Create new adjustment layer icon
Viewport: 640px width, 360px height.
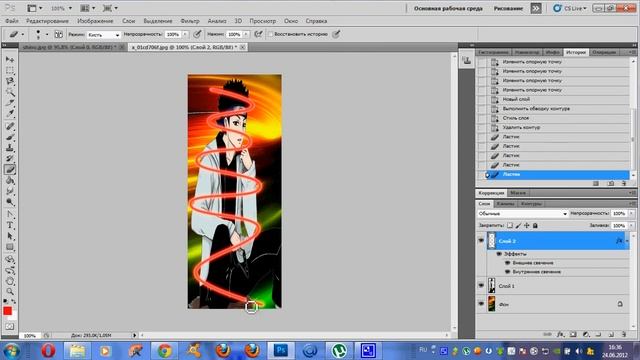point(586,334)
